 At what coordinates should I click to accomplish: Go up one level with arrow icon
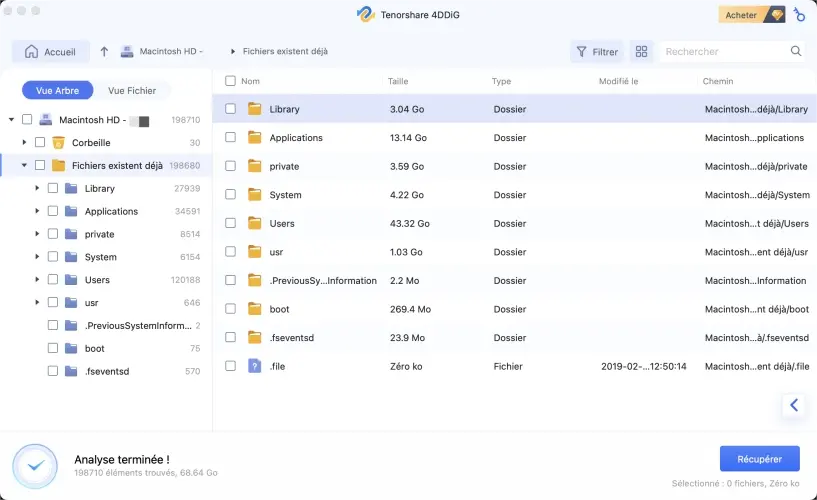pyautogui.click(x=104, y=51)
